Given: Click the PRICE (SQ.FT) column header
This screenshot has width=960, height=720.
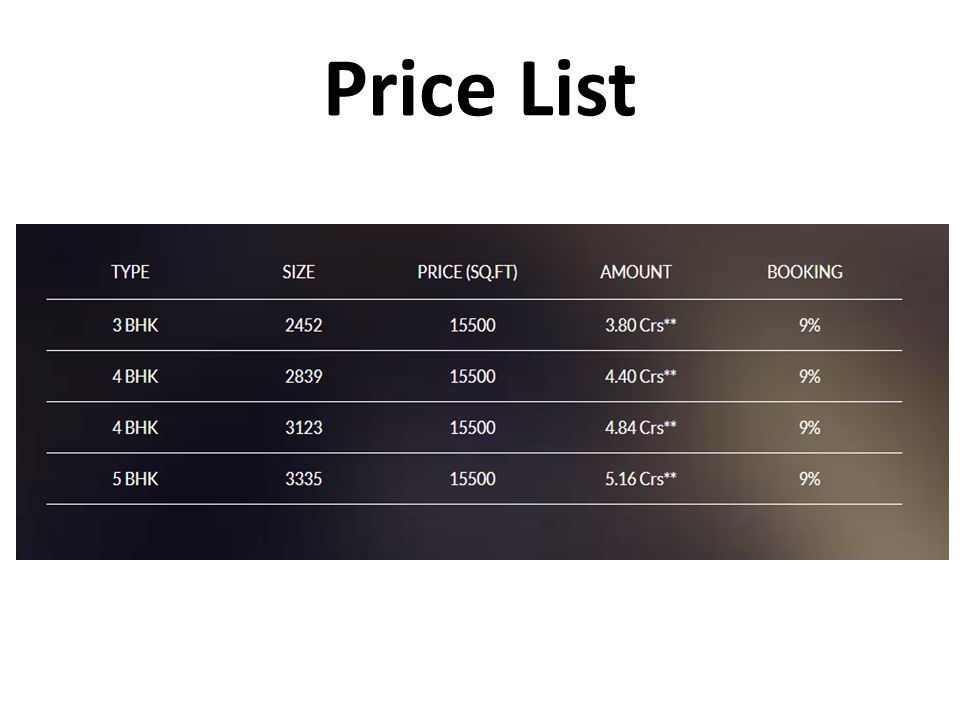Looking at the screenshot, I should pos(468,272).
